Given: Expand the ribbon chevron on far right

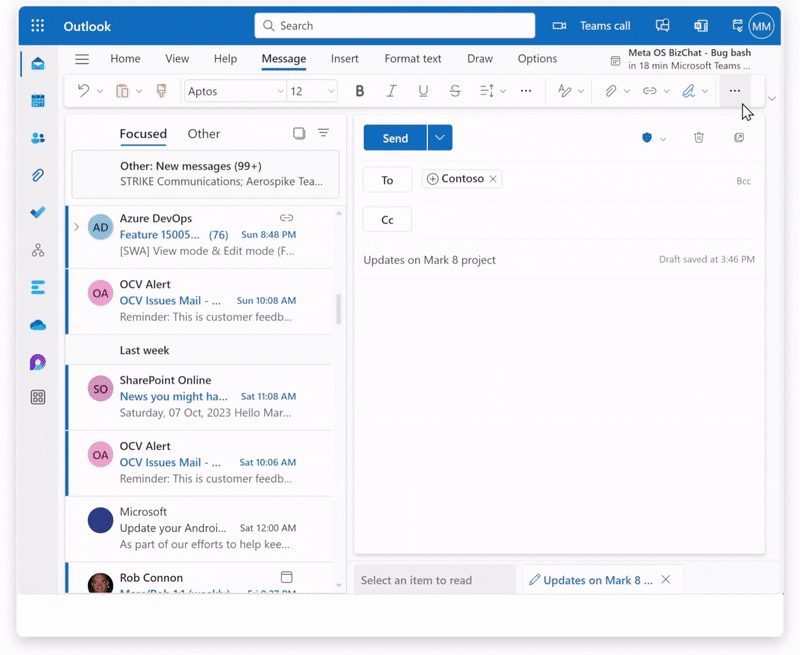Looking at the screenshot, I should [772, 98].
